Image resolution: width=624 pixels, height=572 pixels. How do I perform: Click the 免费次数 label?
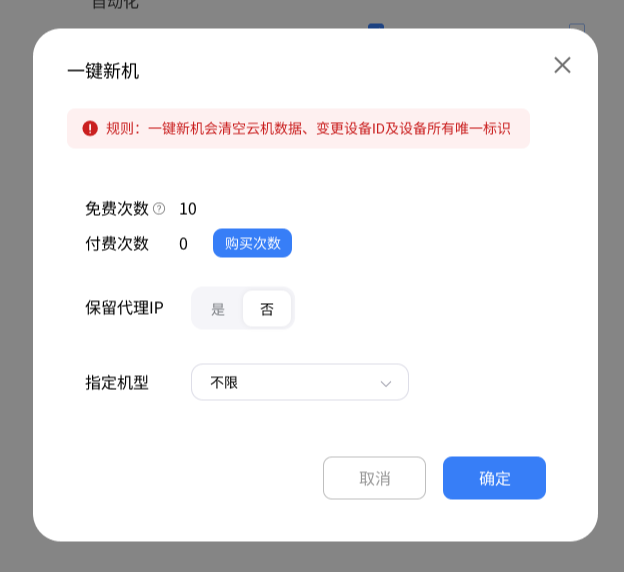pyautogui.click(x=117, y=209)
